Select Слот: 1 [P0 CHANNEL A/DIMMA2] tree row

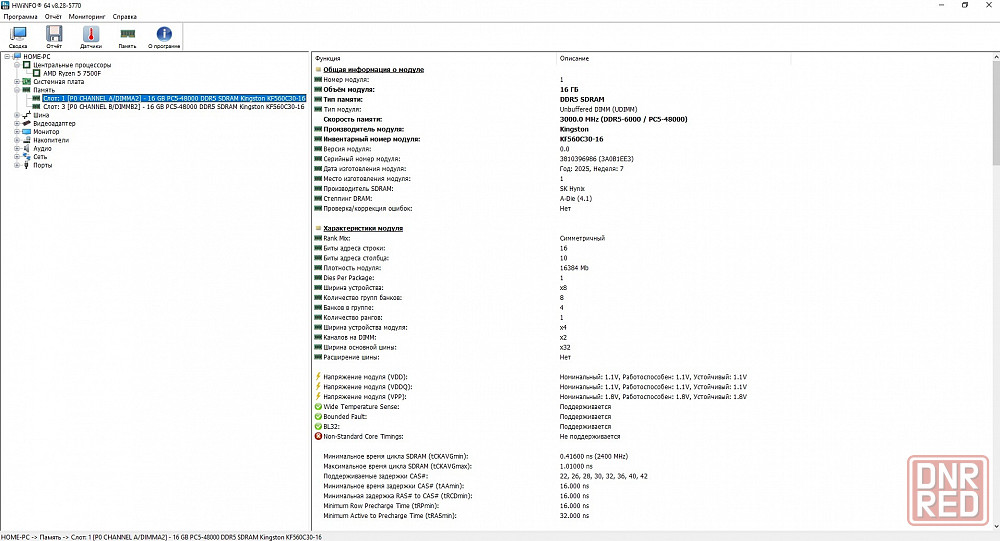pyautogui.click(x=174, y=98)
